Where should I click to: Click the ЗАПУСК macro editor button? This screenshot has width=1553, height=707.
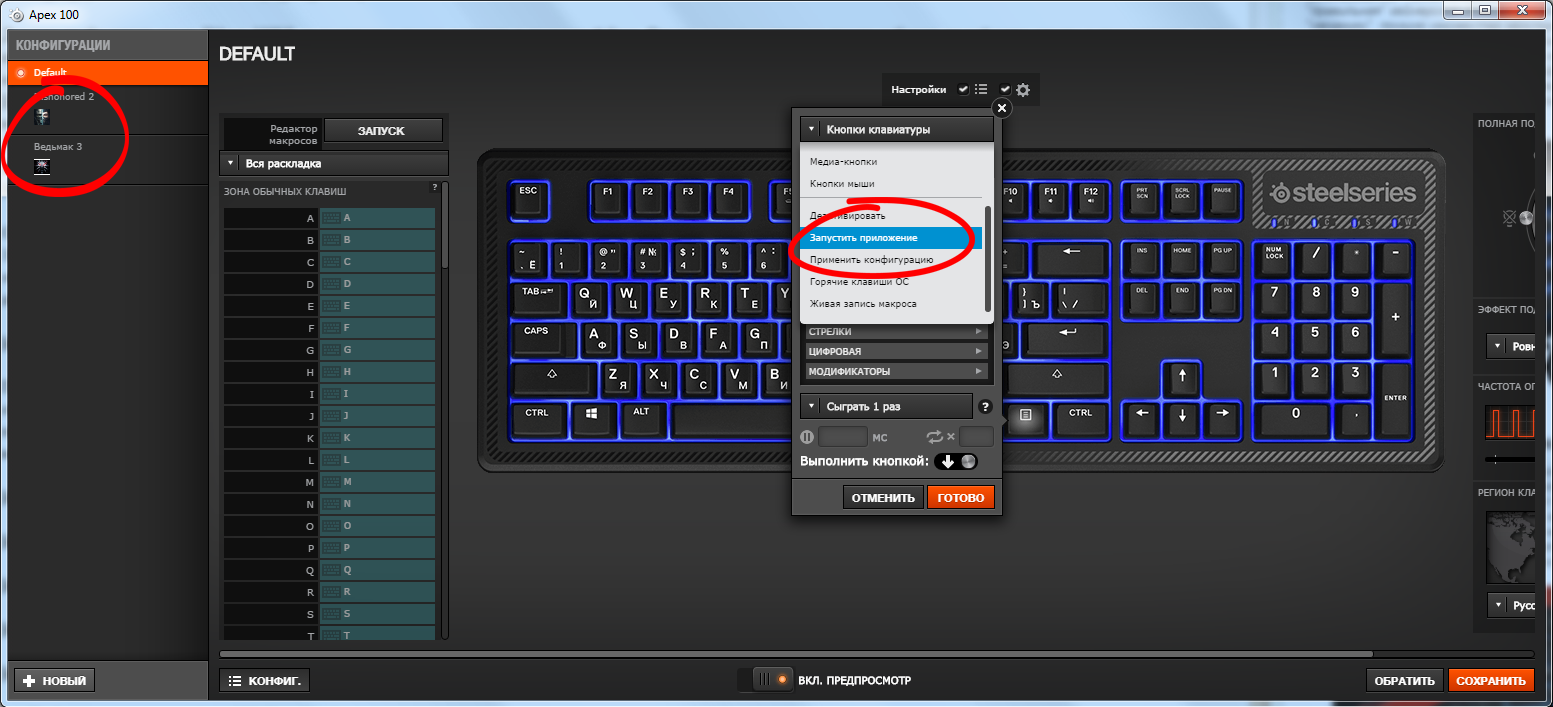(x=384, y=130)
